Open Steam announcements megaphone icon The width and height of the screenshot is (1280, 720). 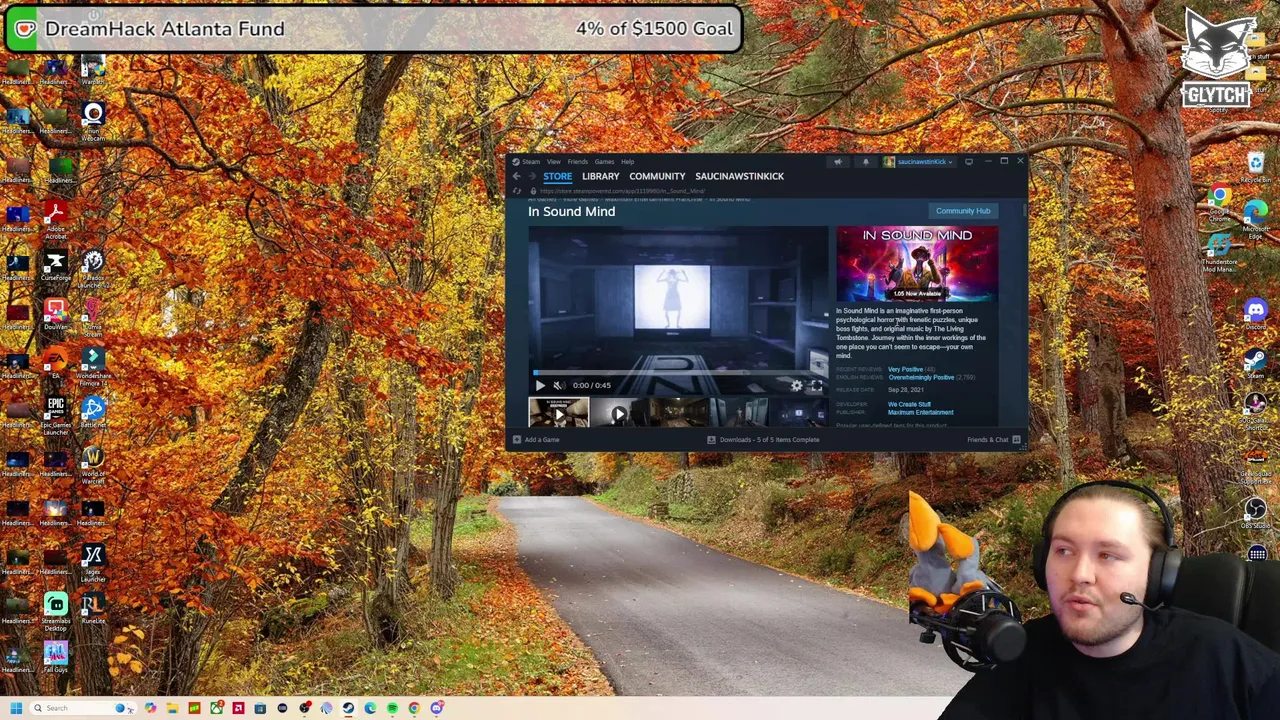[x=838, y=162]
